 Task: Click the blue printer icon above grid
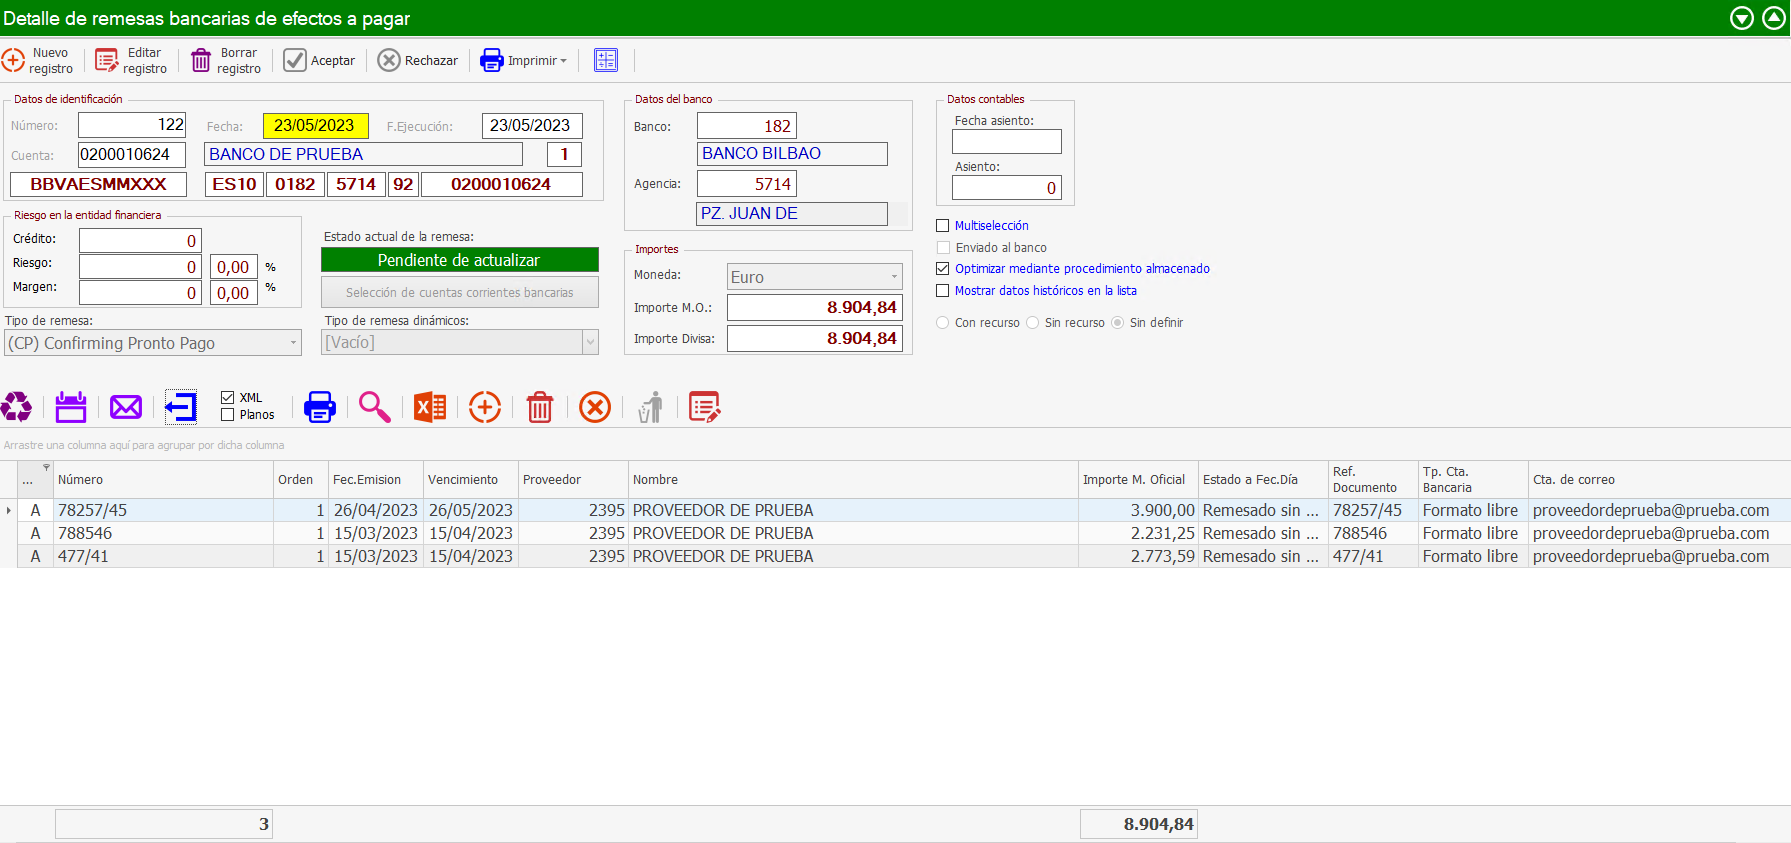320,407
